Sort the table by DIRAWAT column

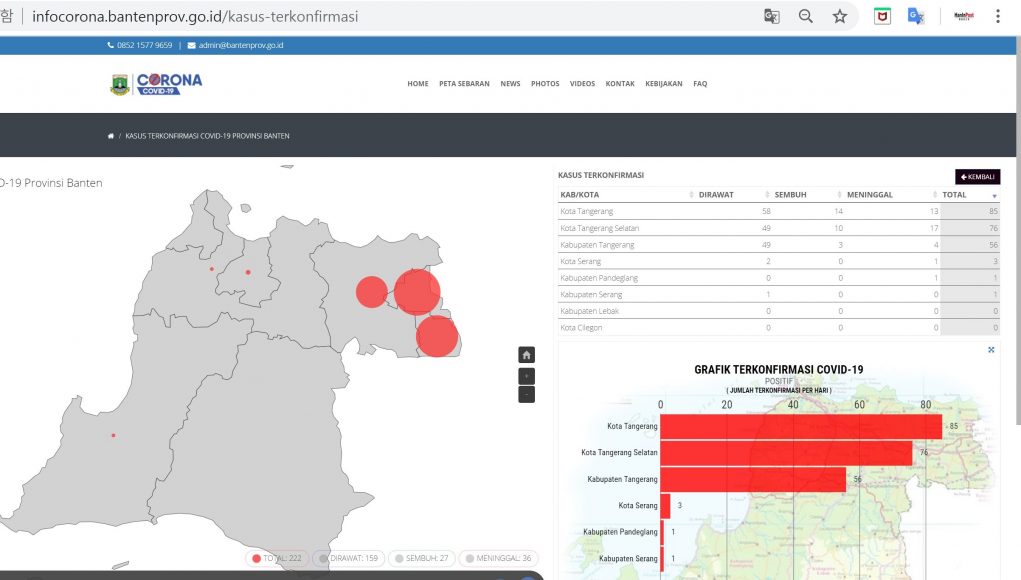[716, 195]
